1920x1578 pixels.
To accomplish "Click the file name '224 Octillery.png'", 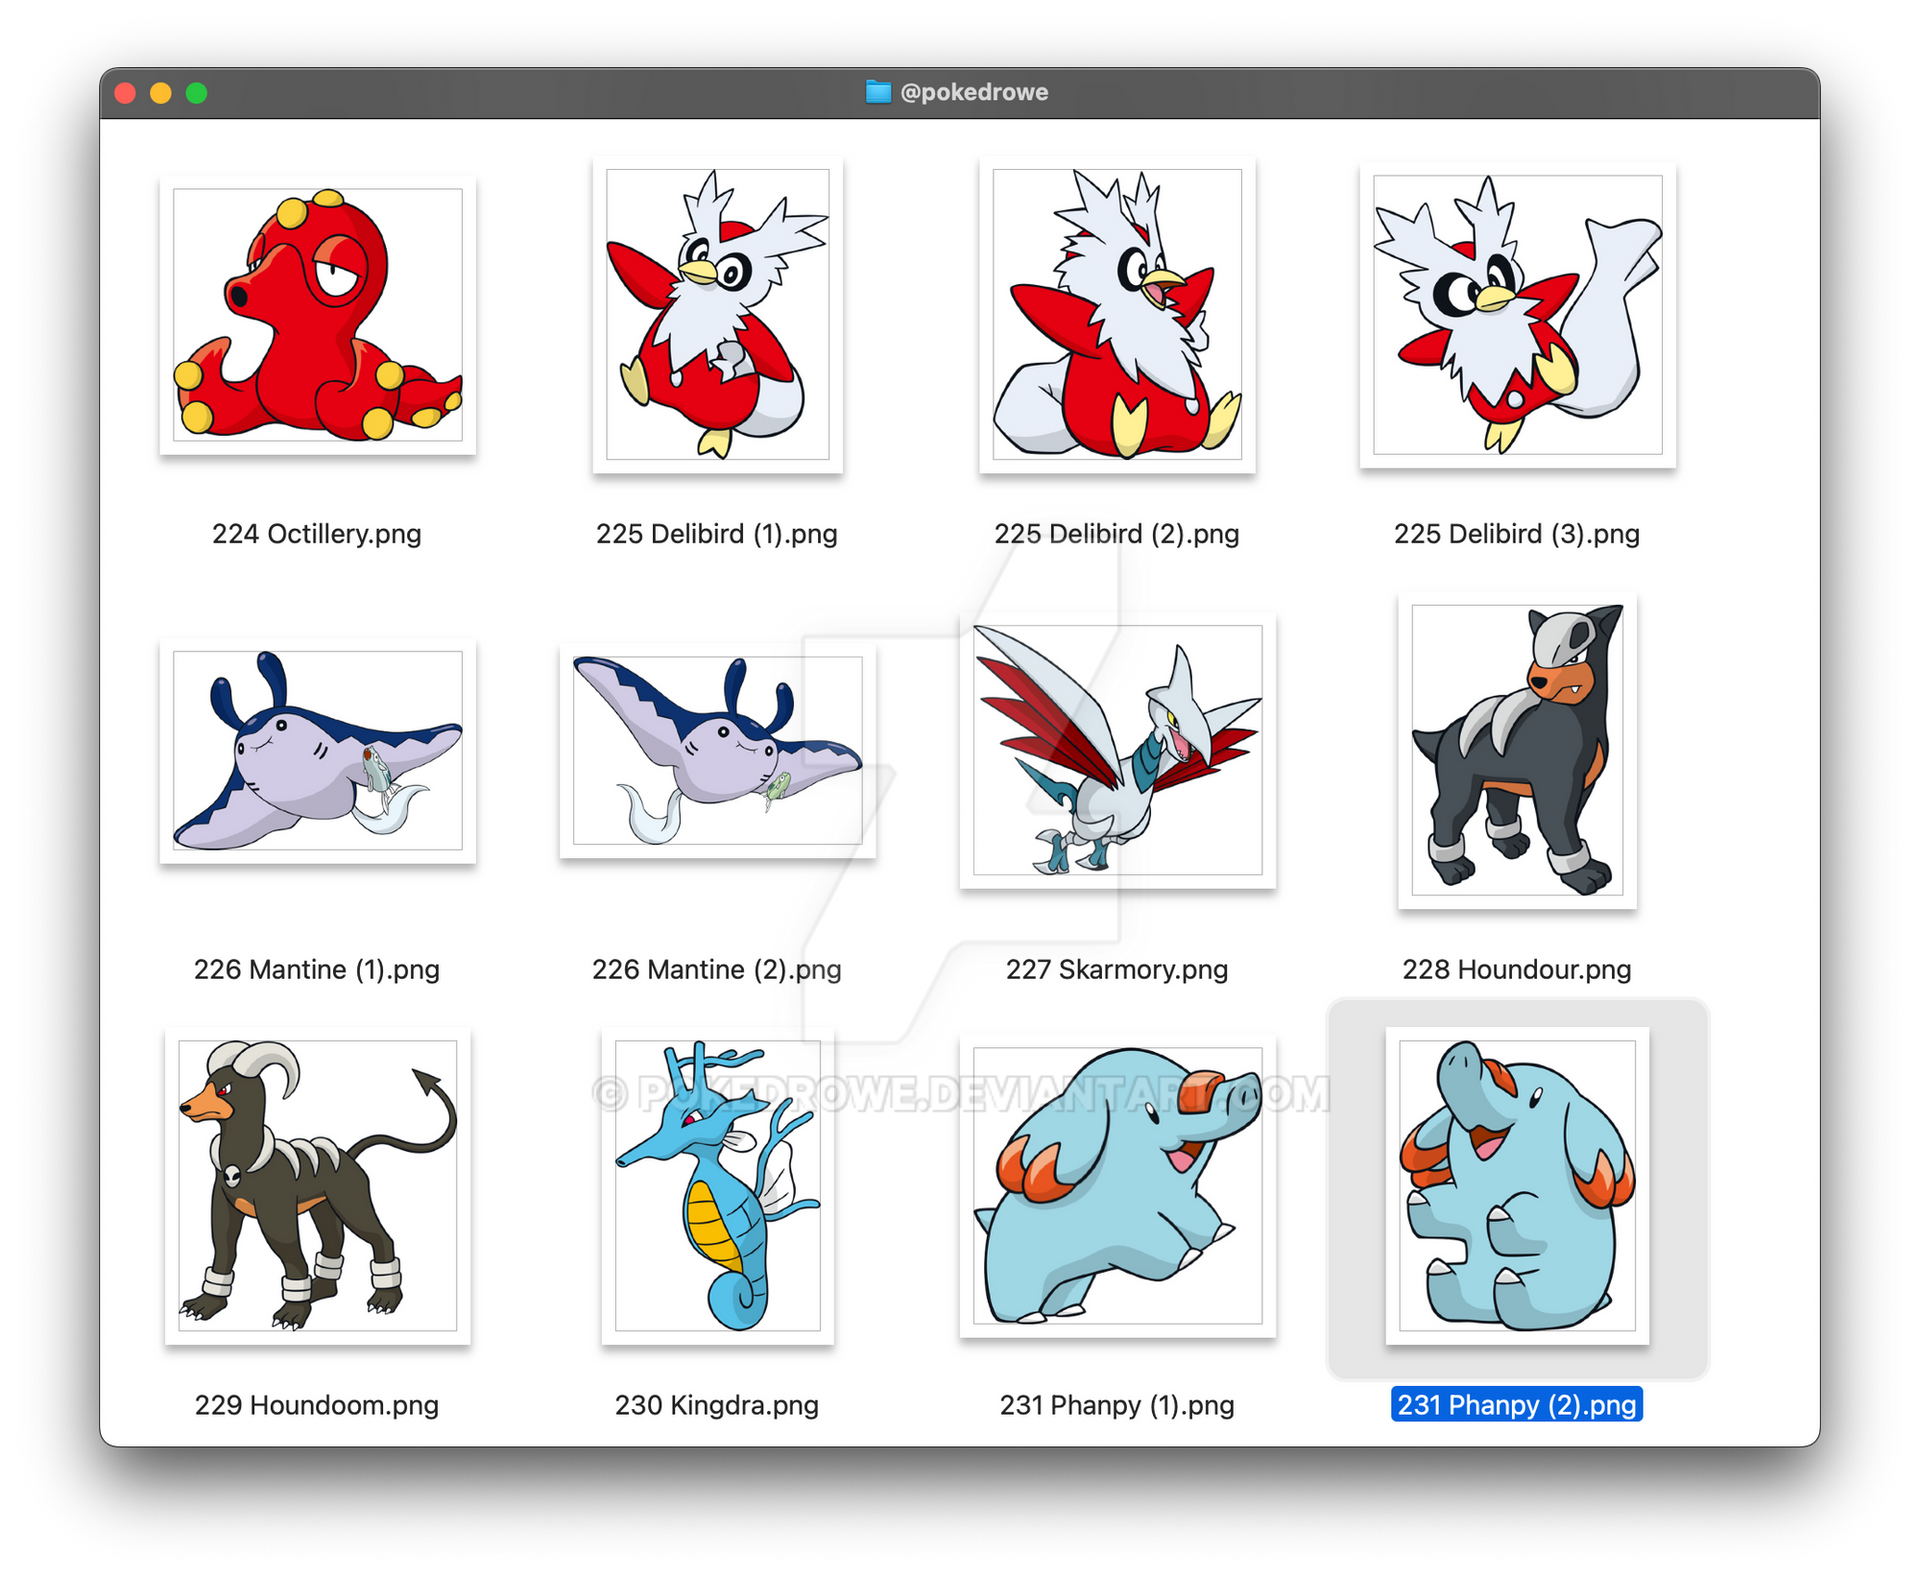I will click(x=317, y=534).
